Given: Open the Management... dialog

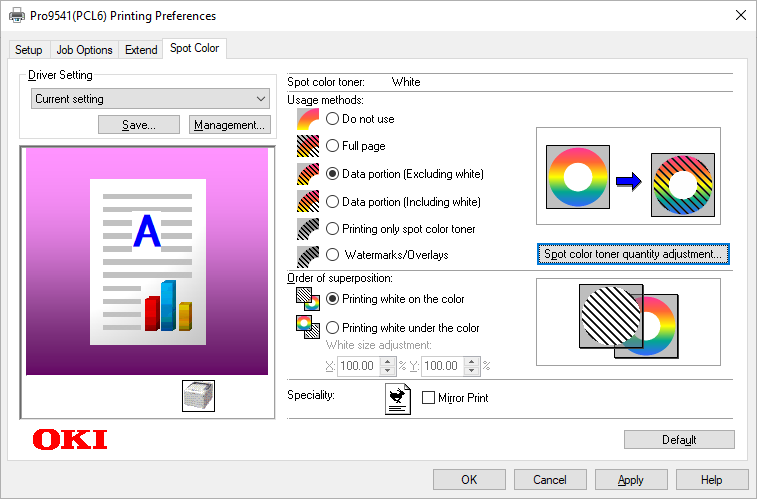Looking at the screenshot, I should point(230,125).
